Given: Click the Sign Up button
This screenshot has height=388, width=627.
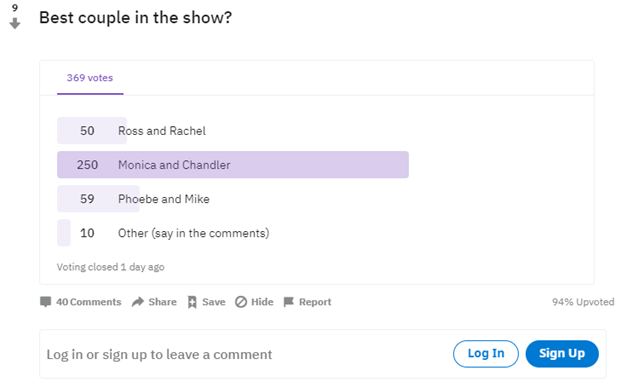Looking at the screenshot, I should tap(562, 354).
